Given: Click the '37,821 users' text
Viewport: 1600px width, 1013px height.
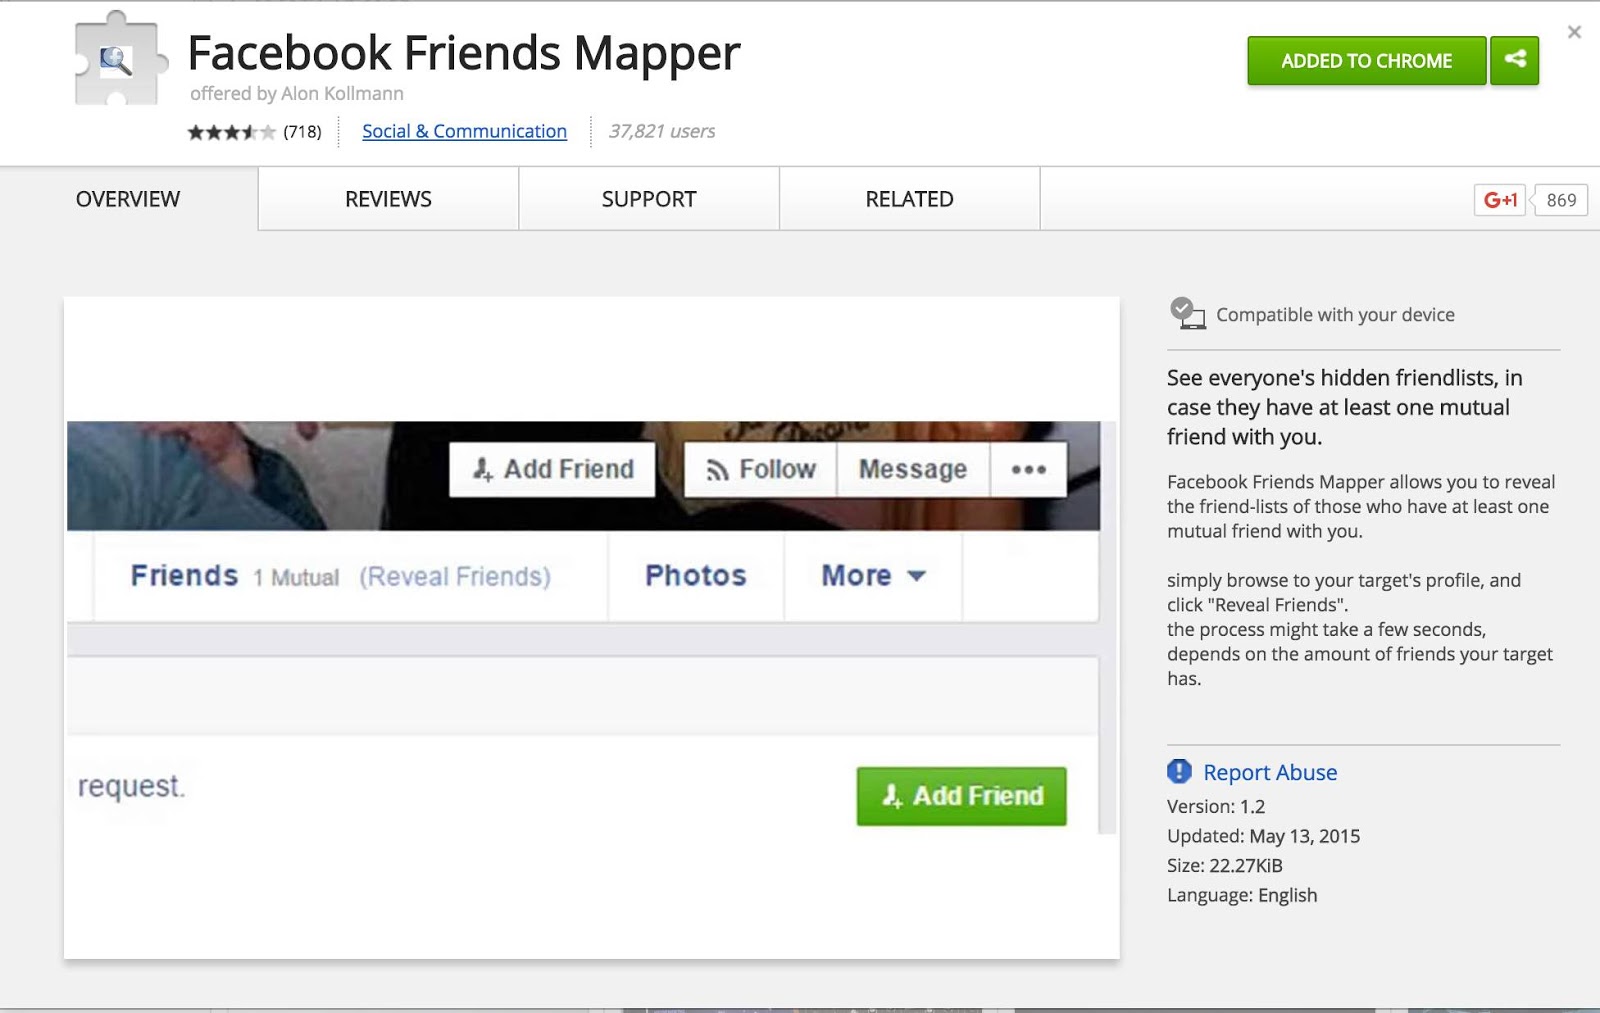Looking at the screenshot, I should 662,131.
